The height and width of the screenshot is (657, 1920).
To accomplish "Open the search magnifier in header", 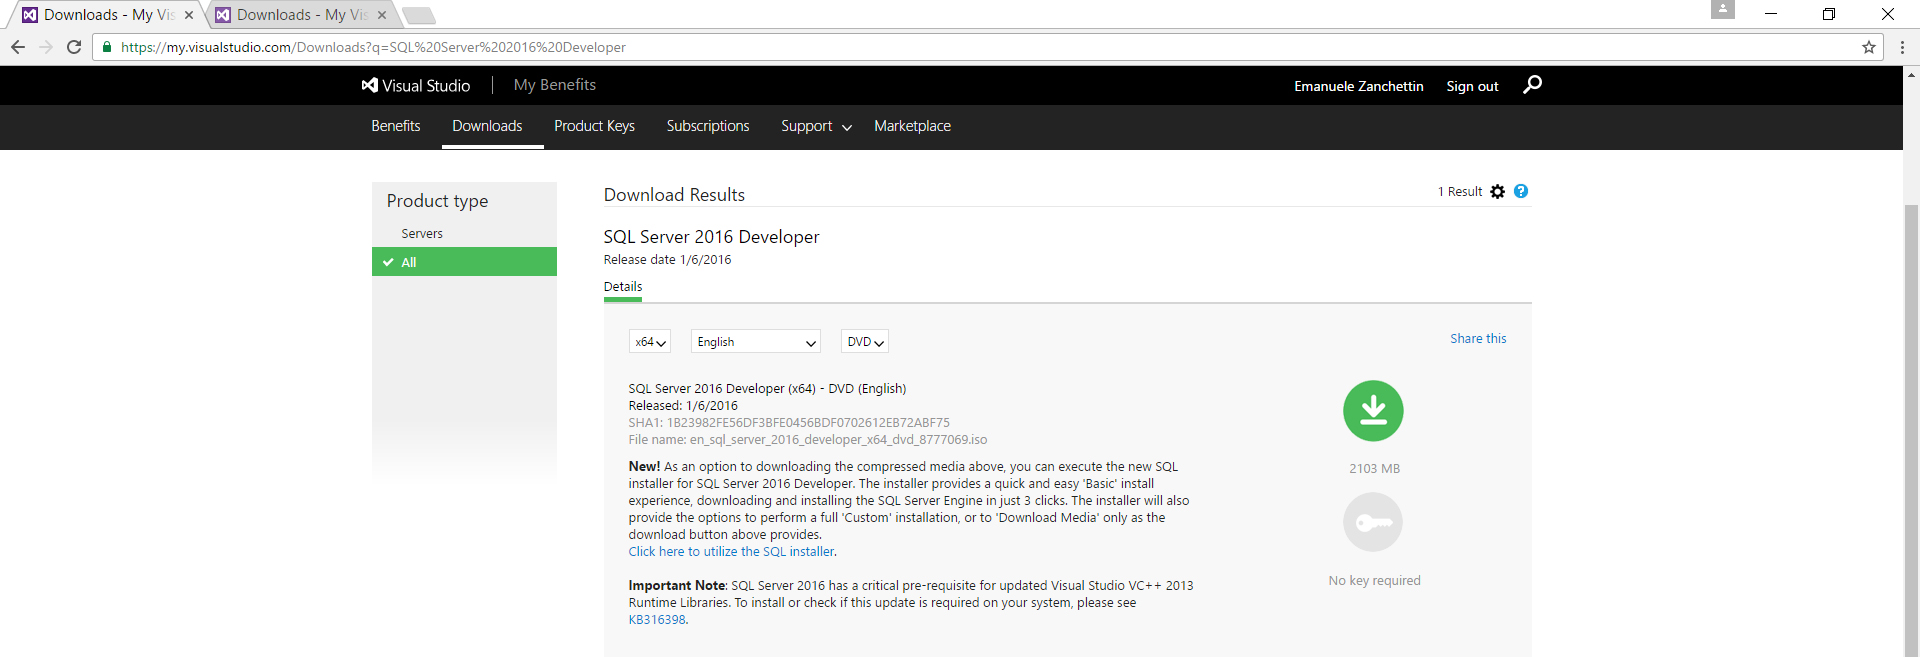I will tap(1532, 85).
